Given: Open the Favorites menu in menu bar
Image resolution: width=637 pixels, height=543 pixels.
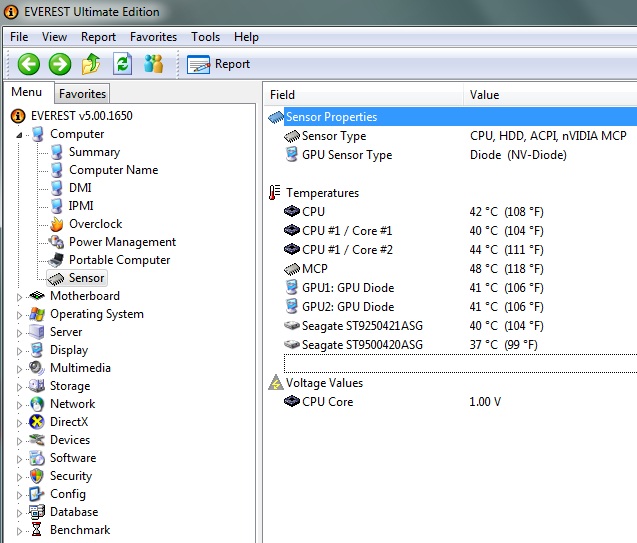Looking at the screenshot, I should click(154, 37).
